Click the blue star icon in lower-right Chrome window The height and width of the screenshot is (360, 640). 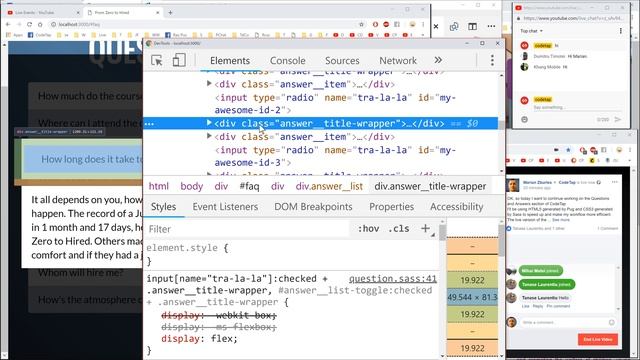tap(568, 150)
